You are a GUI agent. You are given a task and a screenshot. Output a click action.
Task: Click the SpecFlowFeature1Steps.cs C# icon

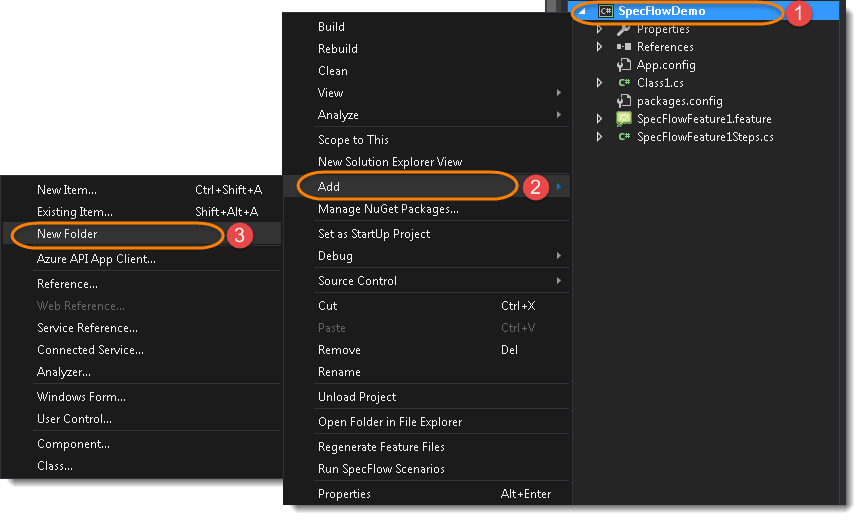point(624,137)
